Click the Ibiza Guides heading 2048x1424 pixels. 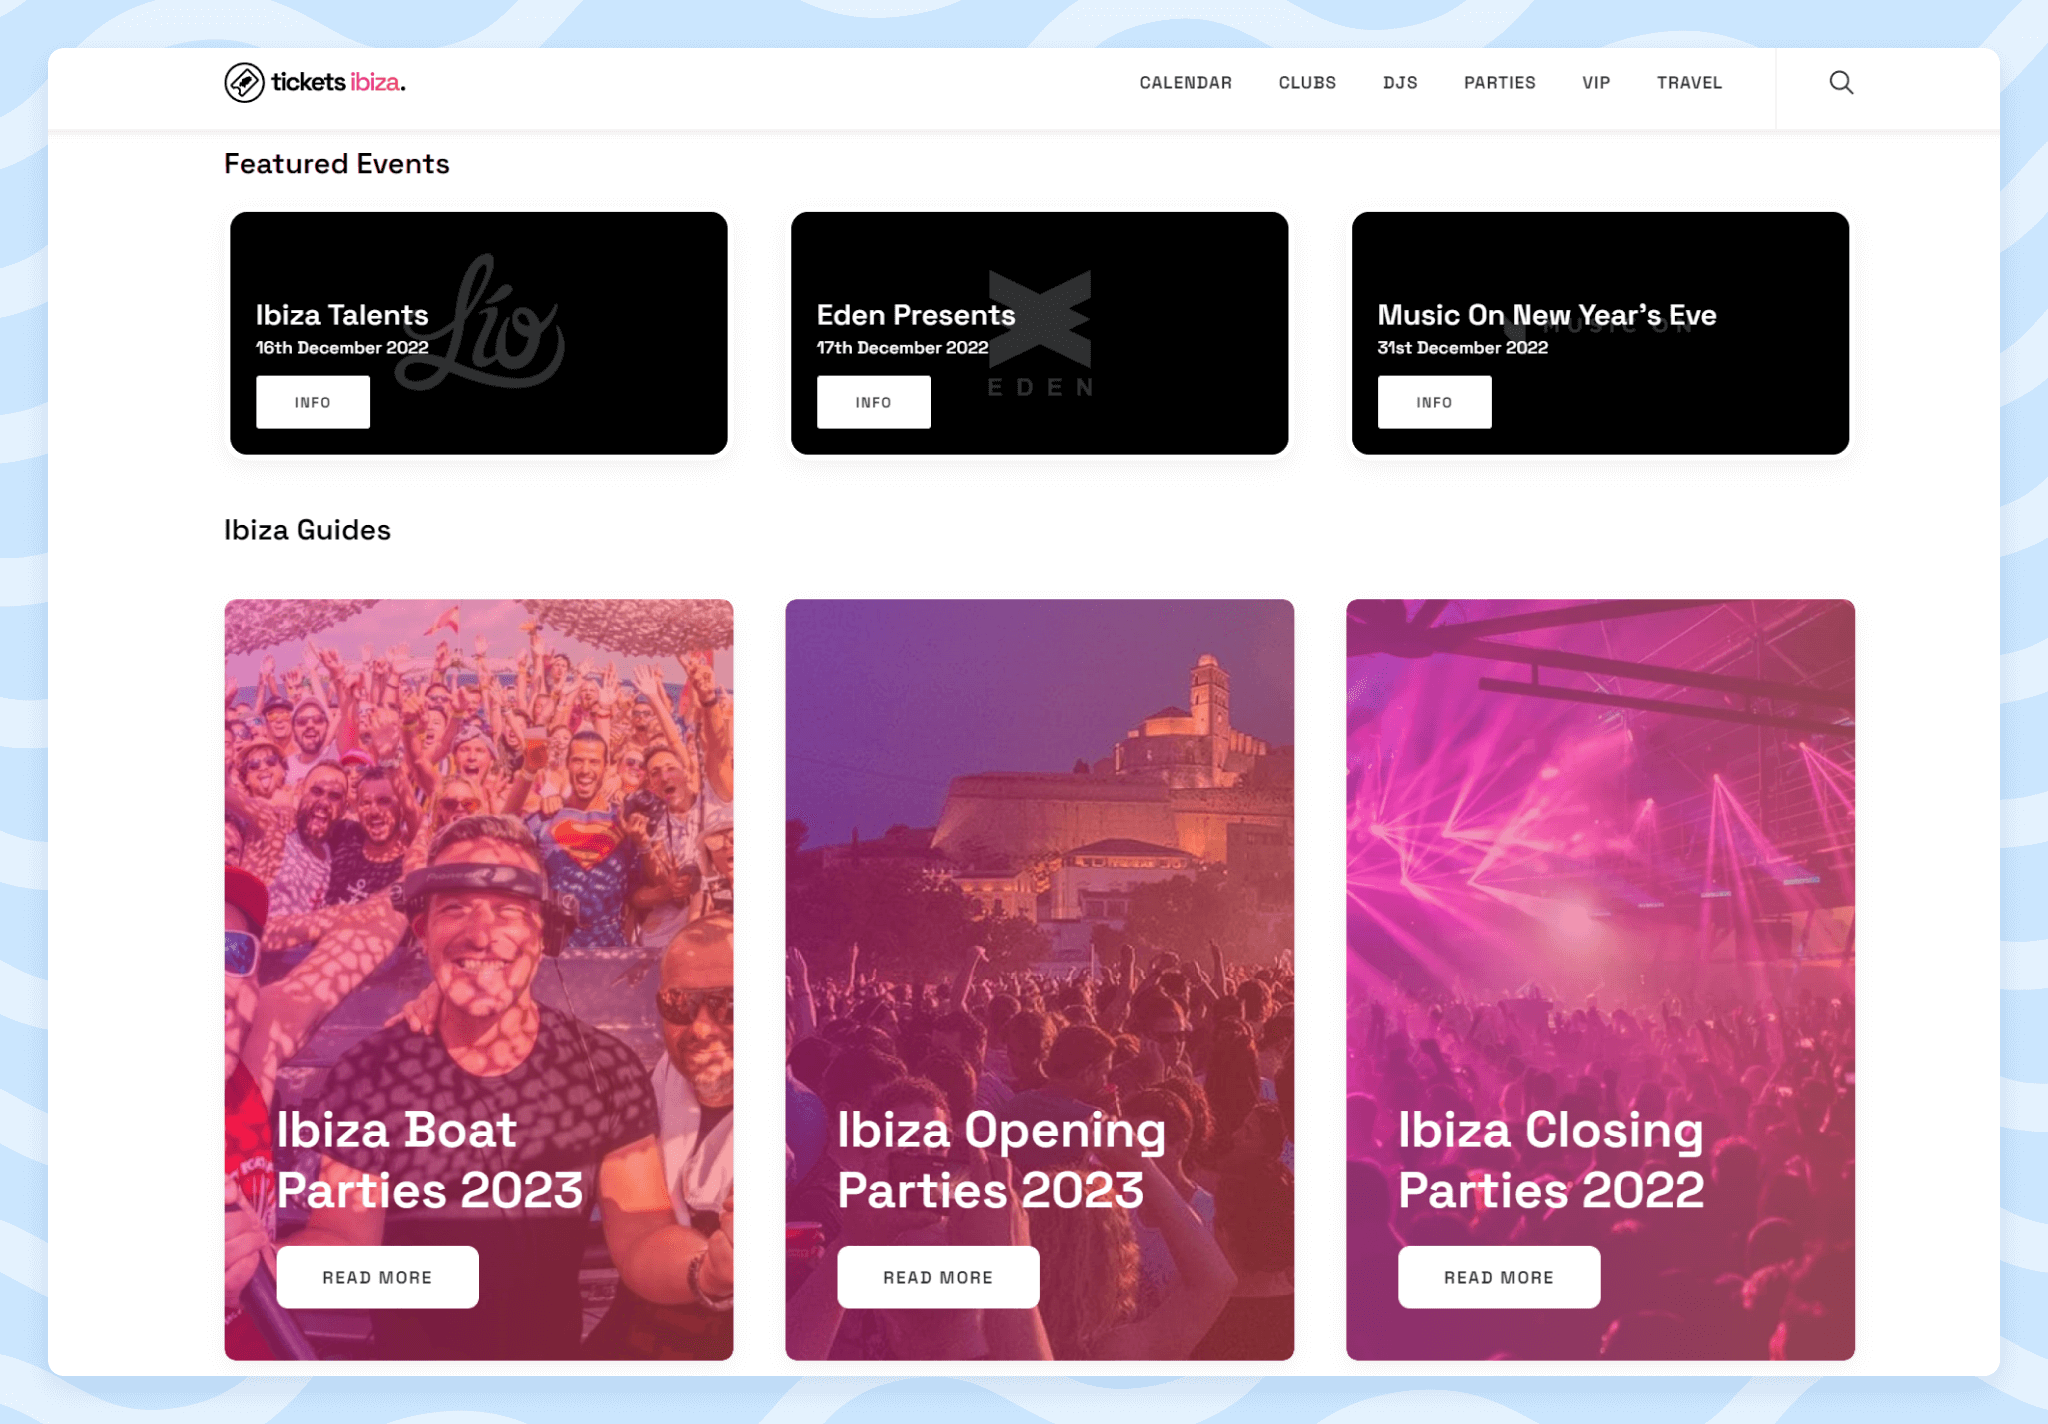point(307,530)
